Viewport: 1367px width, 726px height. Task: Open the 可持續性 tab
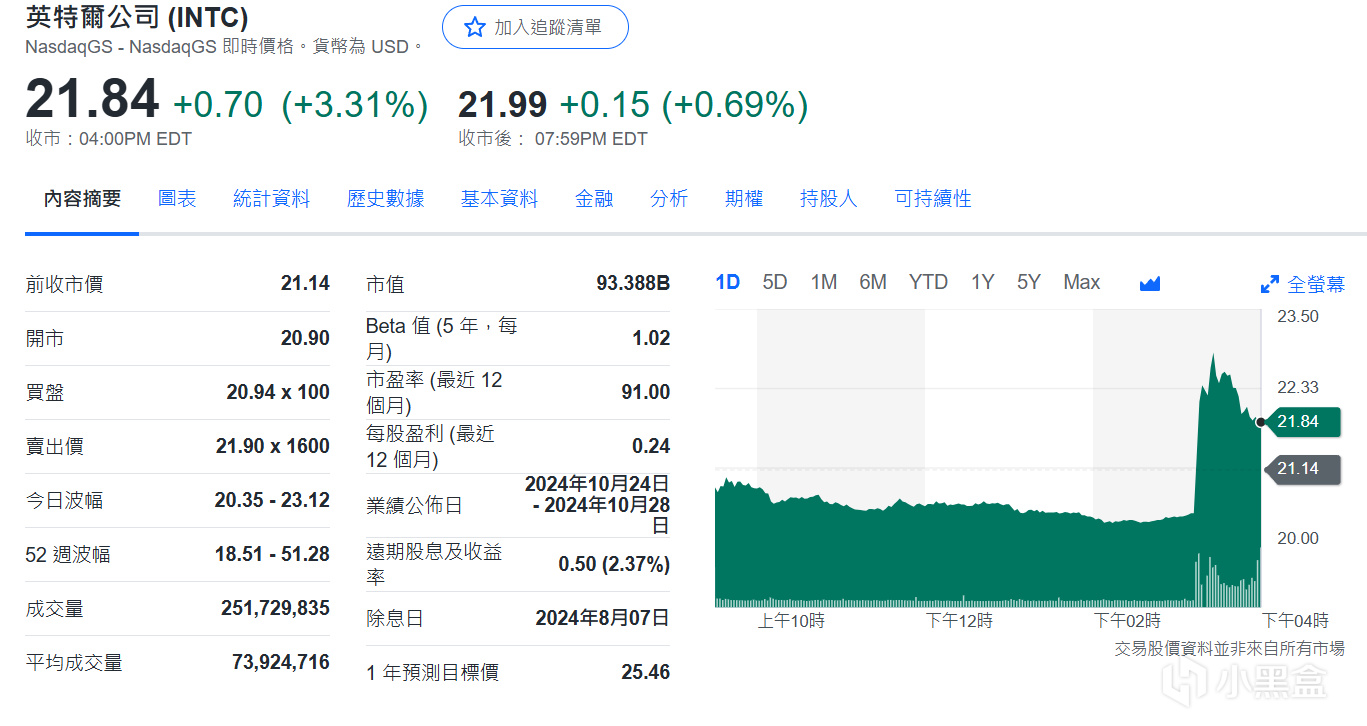933,199
